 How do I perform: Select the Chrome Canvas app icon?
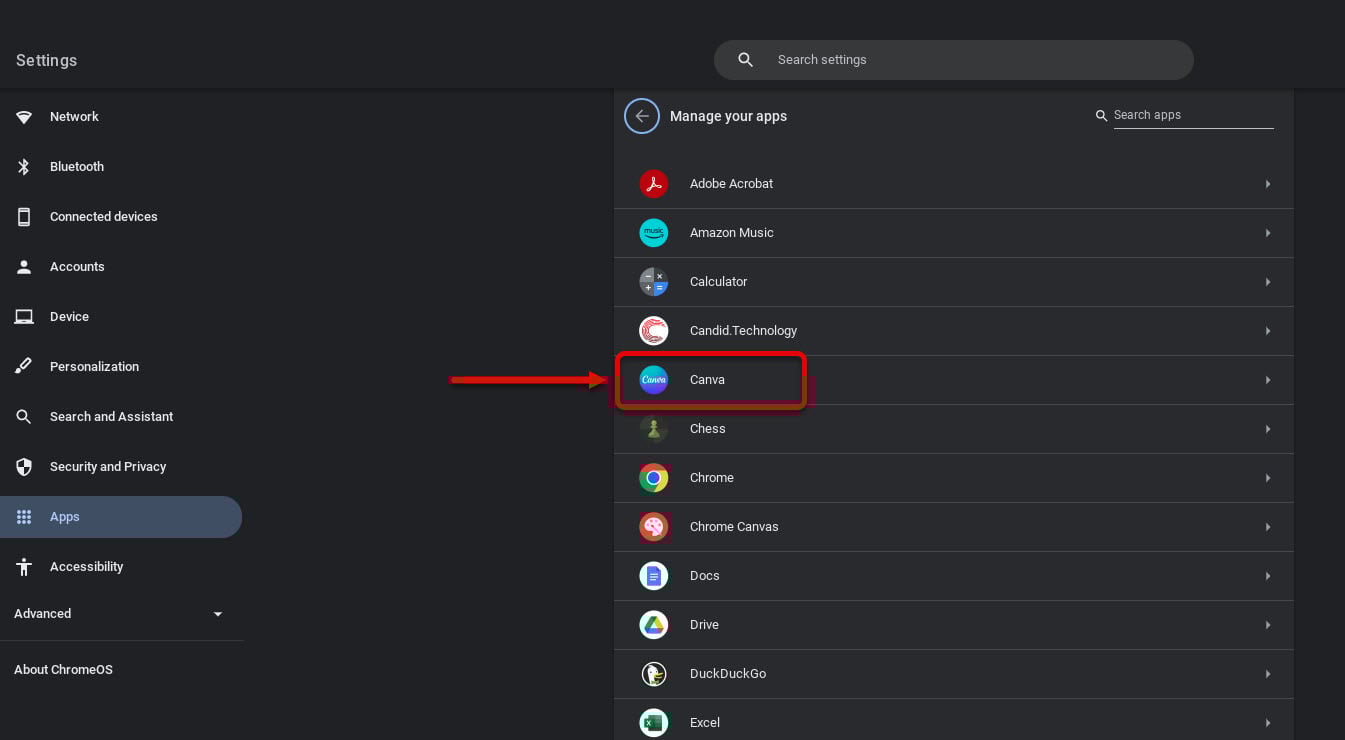pos(654,526)
